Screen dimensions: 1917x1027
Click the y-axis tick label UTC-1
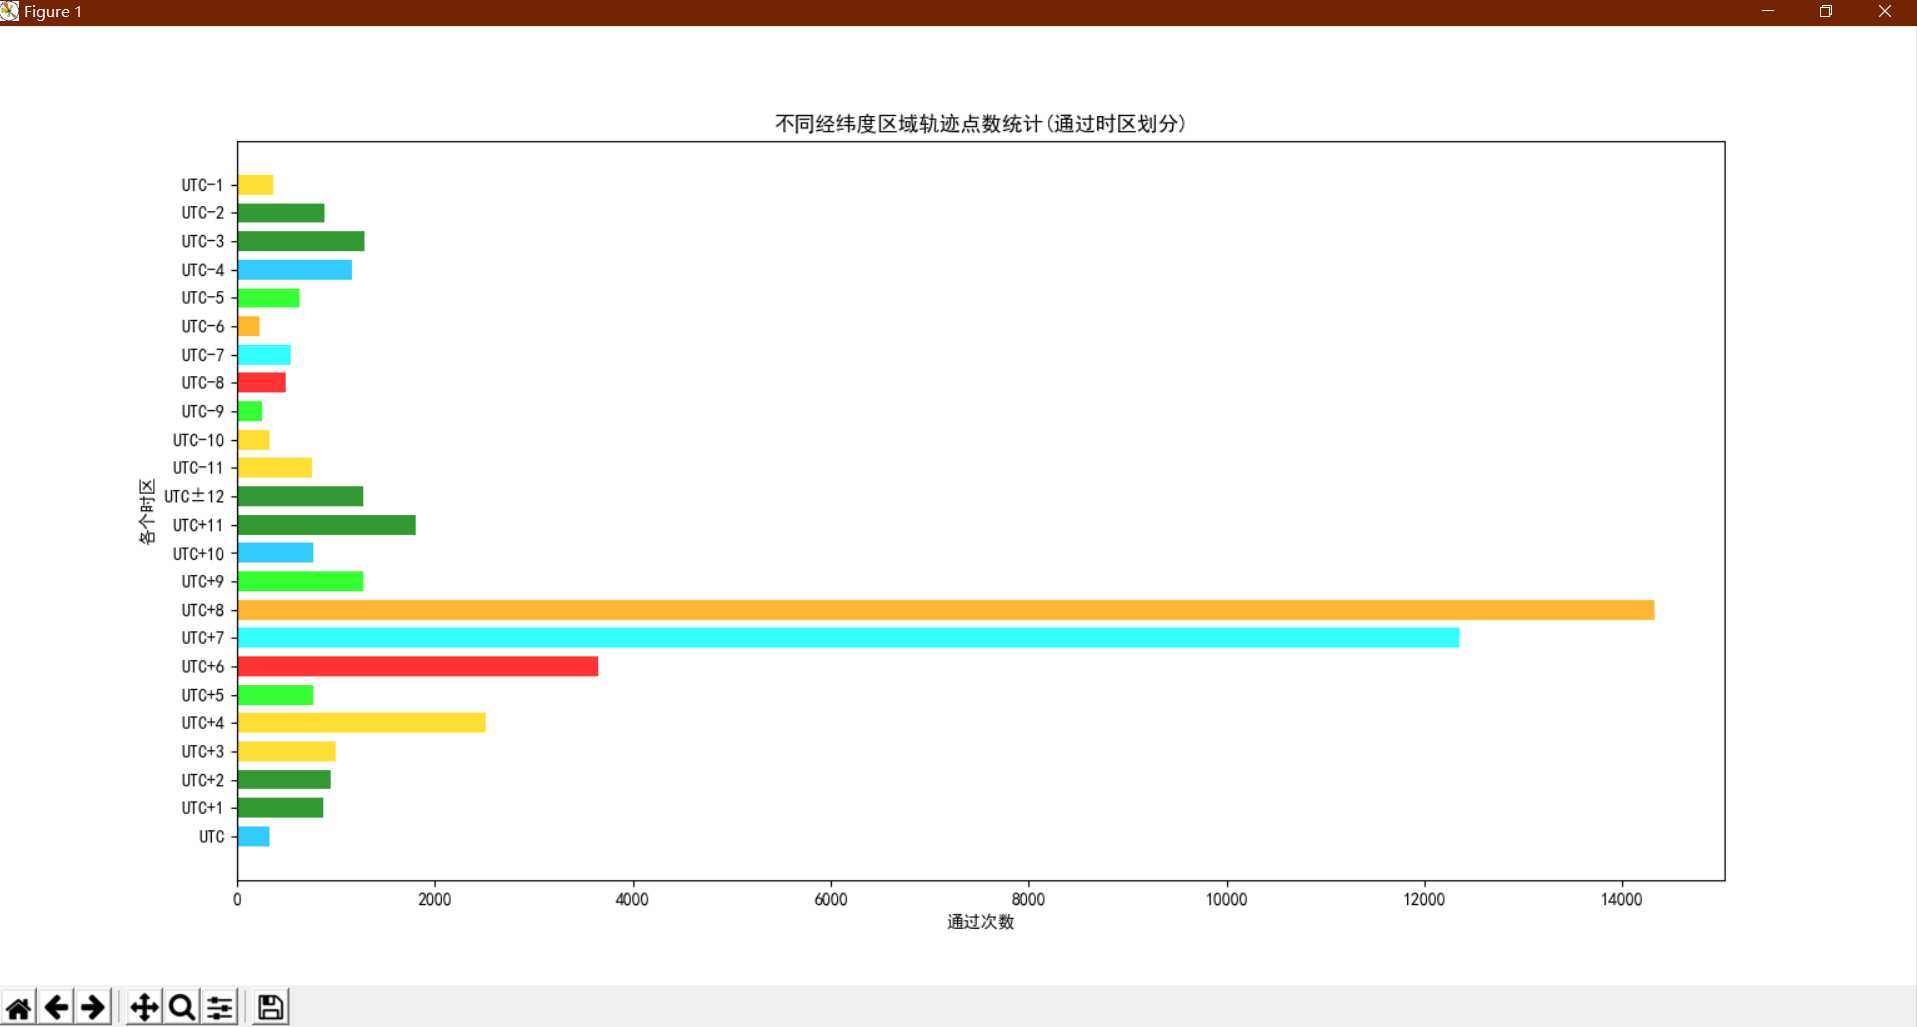tap(203, 185)
